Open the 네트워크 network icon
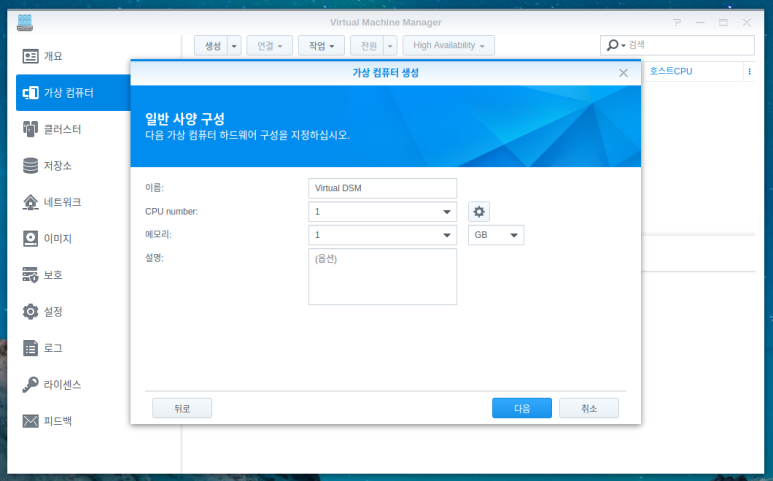This screenshot has width=773, height=481. [30, 202]
